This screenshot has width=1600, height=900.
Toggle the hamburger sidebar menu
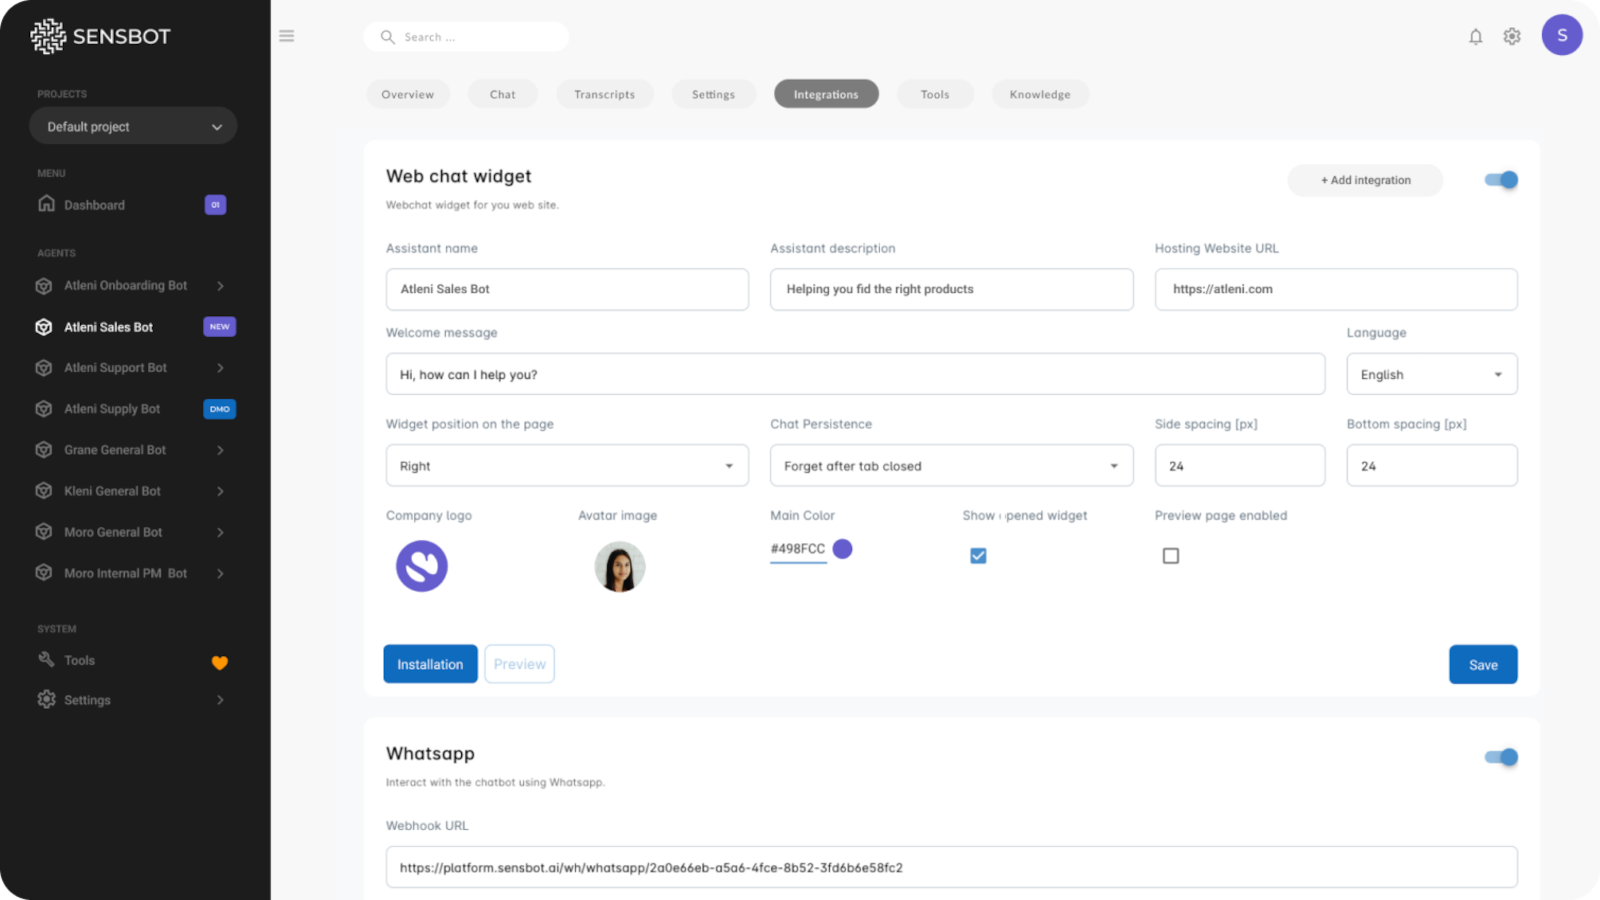[287, 36]
